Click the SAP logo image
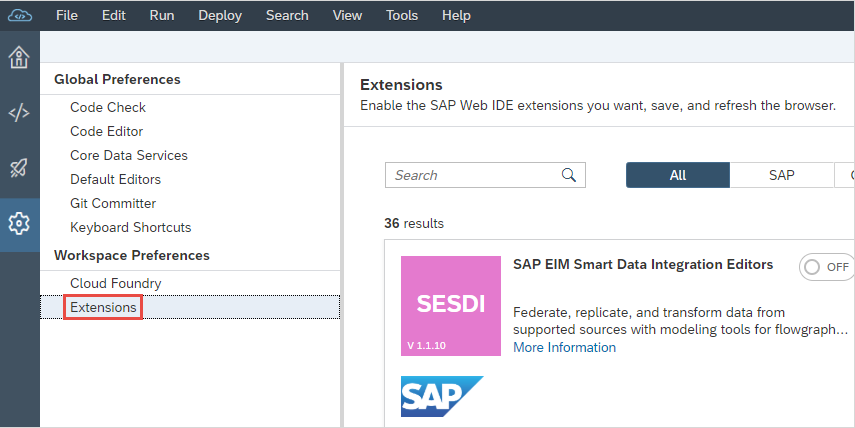Viewport: 855px width, 428px height. [442, 396]
